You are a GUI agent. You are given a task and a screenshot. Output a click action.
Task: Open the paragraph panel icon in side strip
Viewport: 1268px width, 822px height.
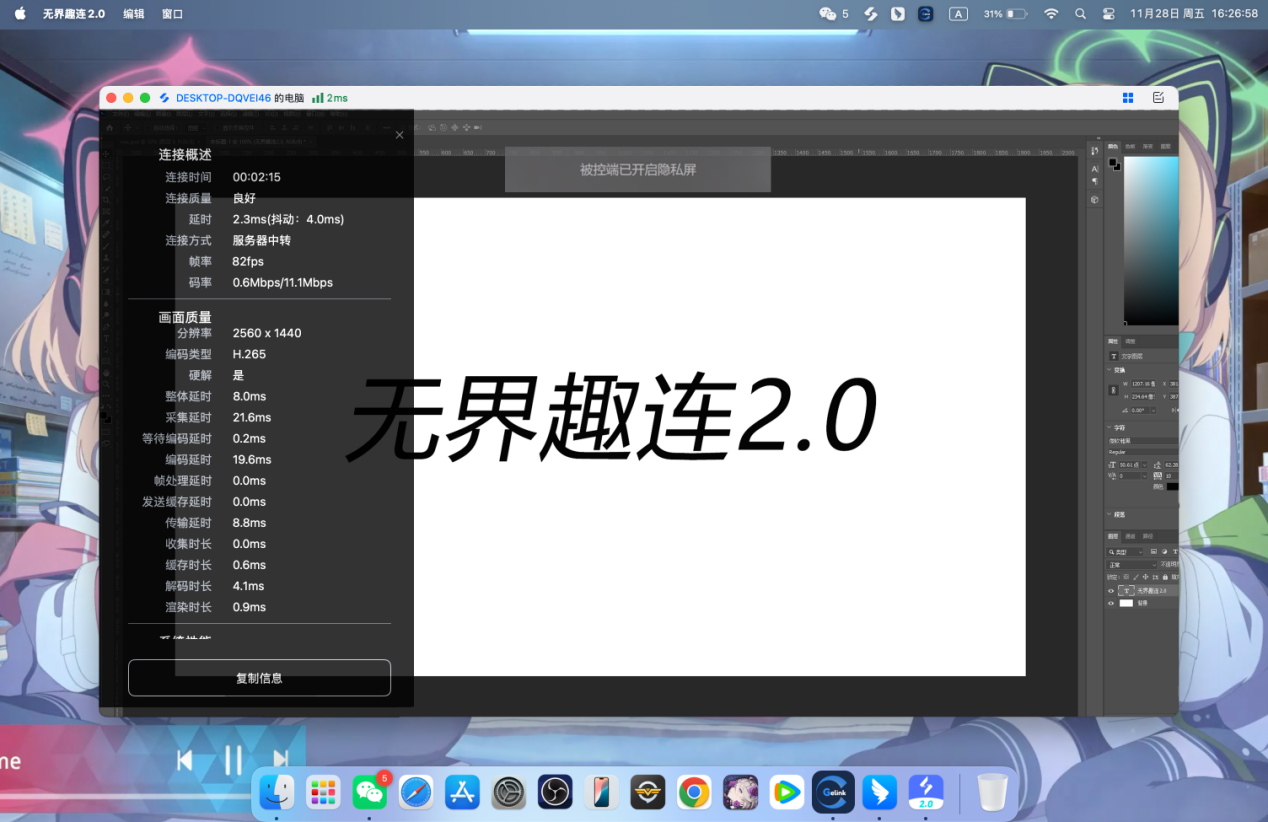click(1095, 181)
